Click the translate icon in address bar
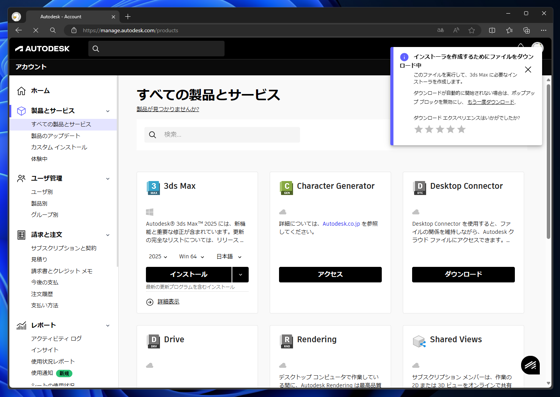The width and height of the screenshot is (560, 397). [x=441, y=30]
